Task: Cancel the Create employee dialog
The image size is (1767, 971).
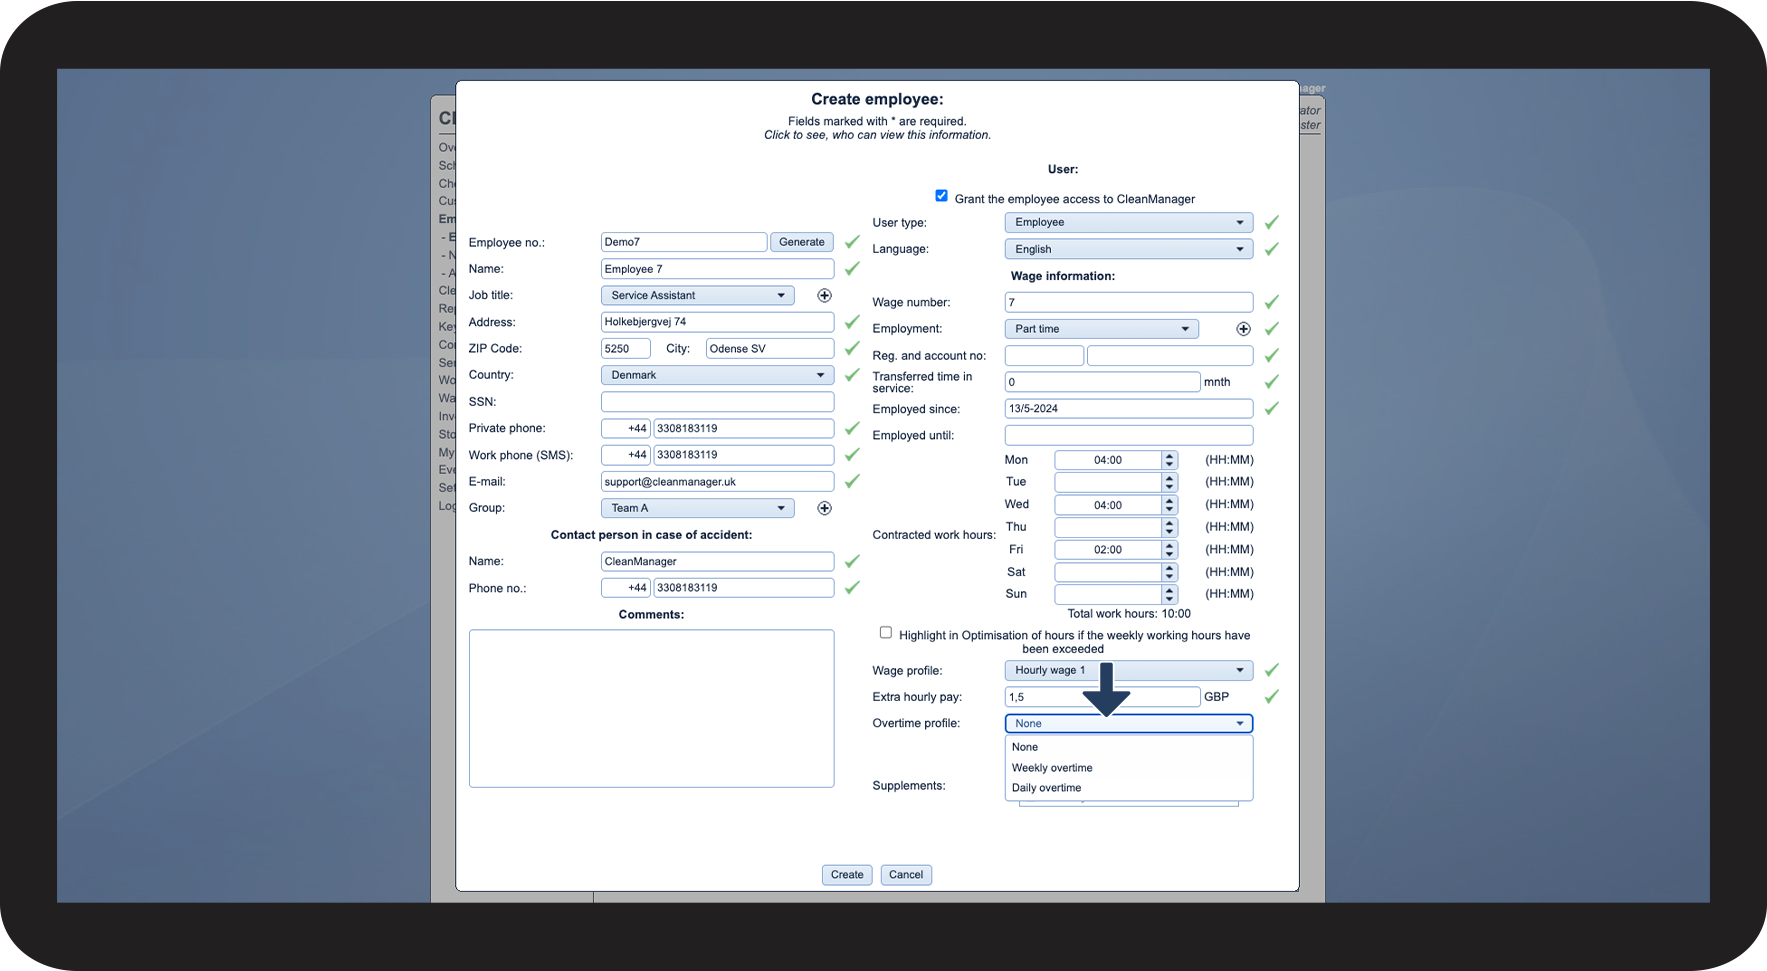Action: point(906,875)
